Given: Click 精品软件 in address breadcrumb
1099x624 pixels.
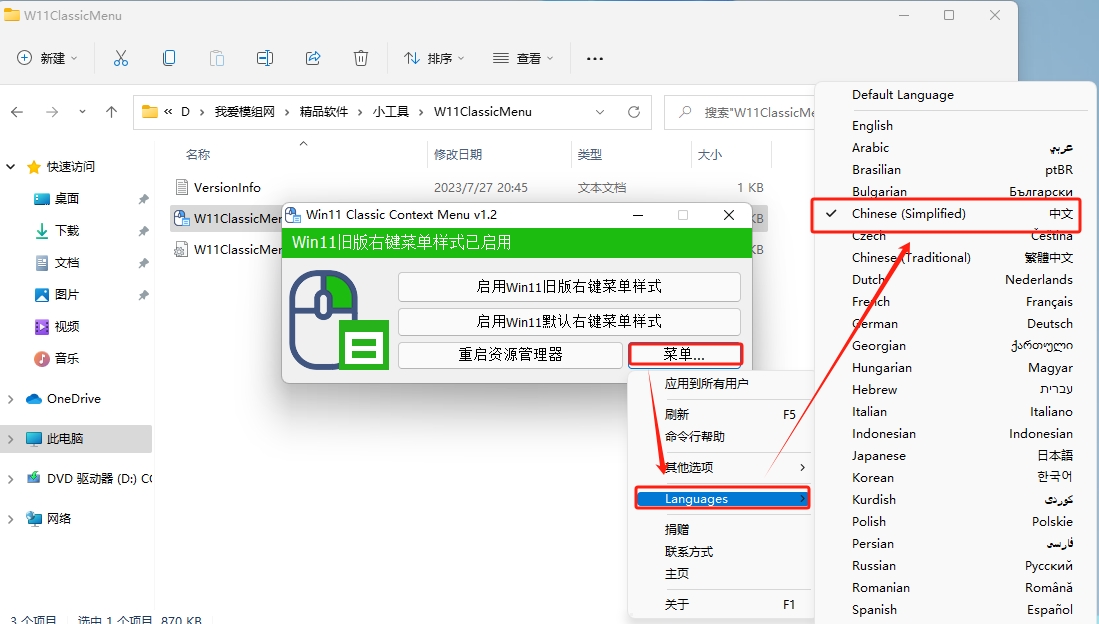Looking at the screenshot, I should (x=324, y=112).
